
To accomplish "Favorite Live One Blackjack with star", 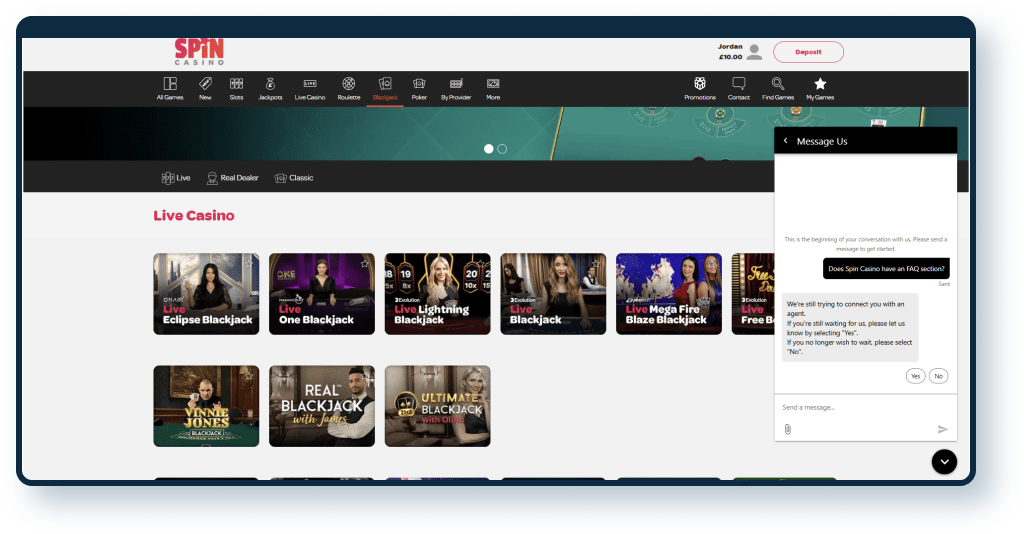I will pyautogui.click(x=364, y=264).
